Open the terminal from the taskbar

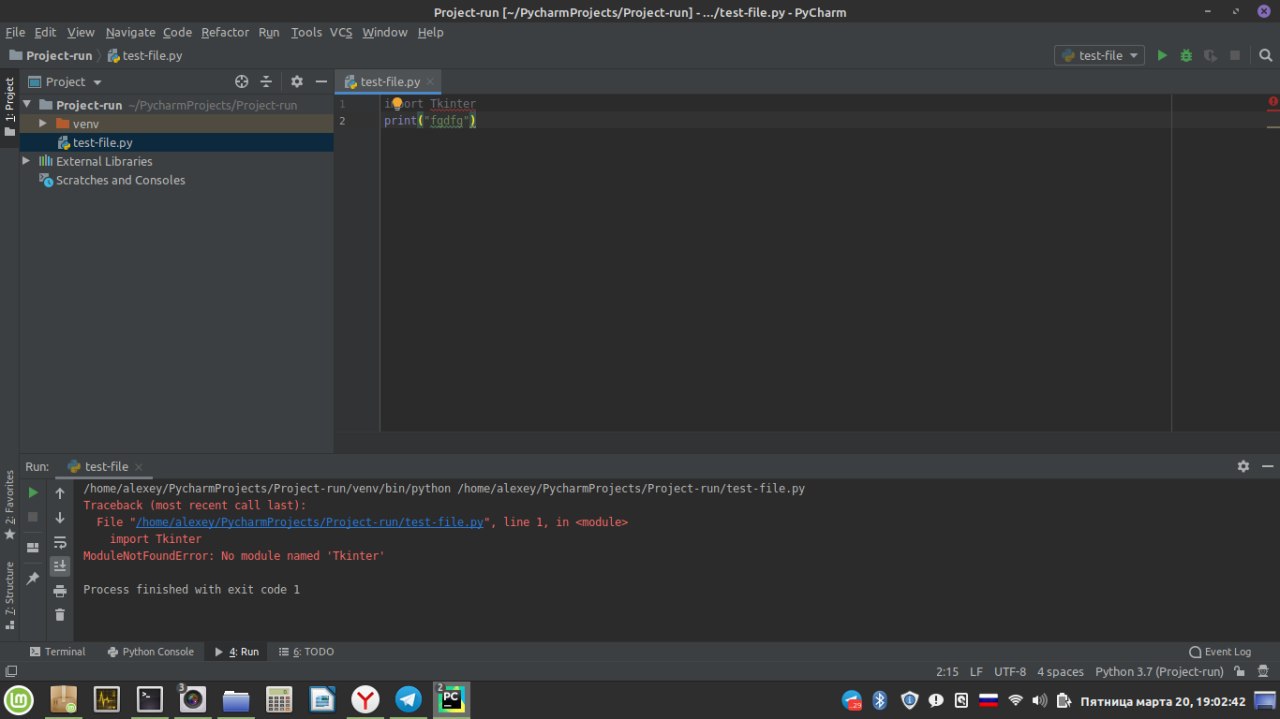(x=150, y=699)
